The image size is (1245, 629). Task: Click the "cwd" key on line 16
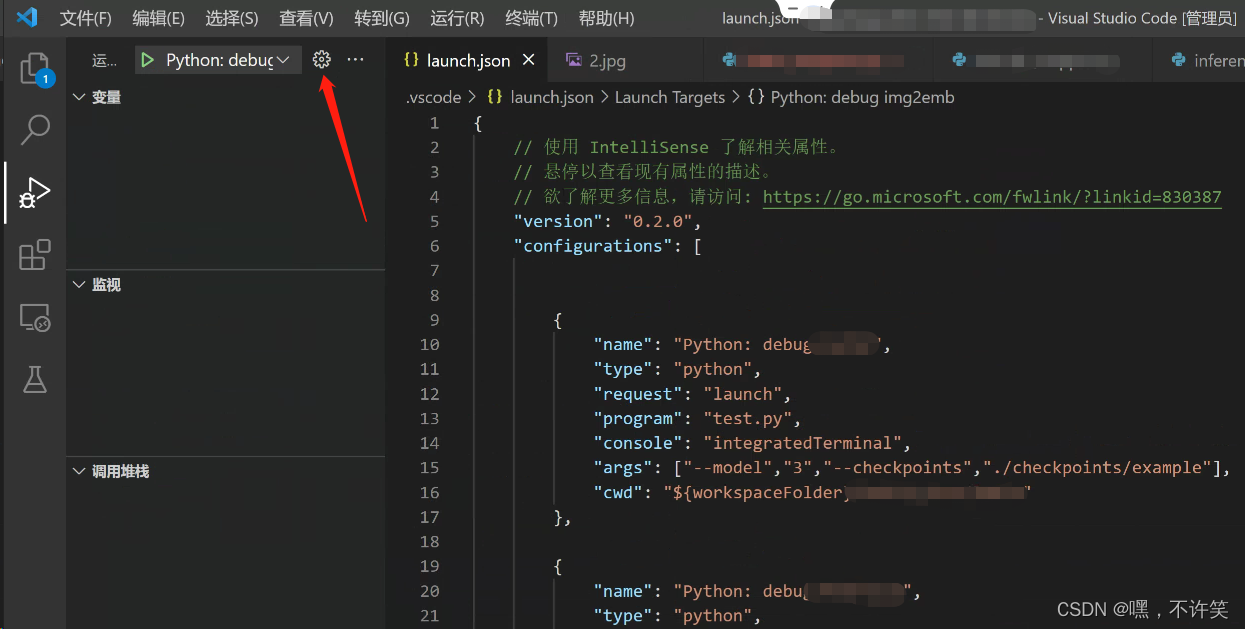pos(617,493)
